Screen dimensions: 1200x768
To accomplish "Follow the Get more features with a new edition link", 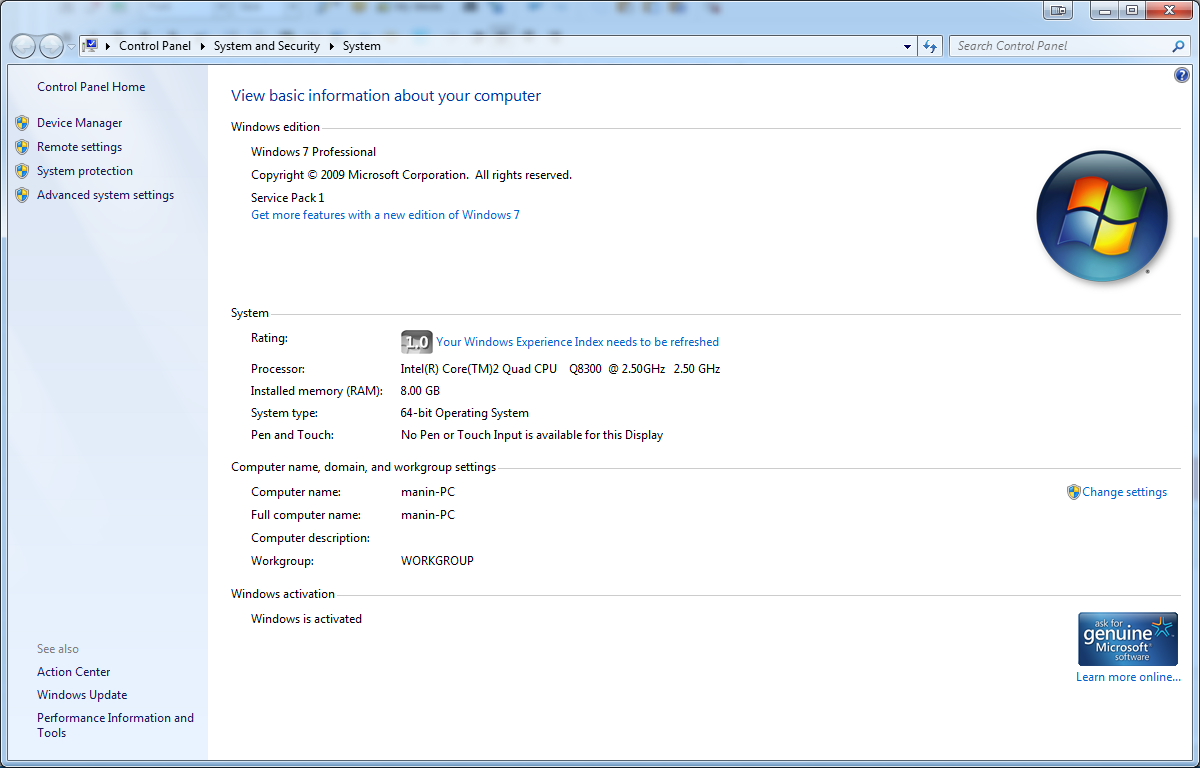I will point(385,215).
